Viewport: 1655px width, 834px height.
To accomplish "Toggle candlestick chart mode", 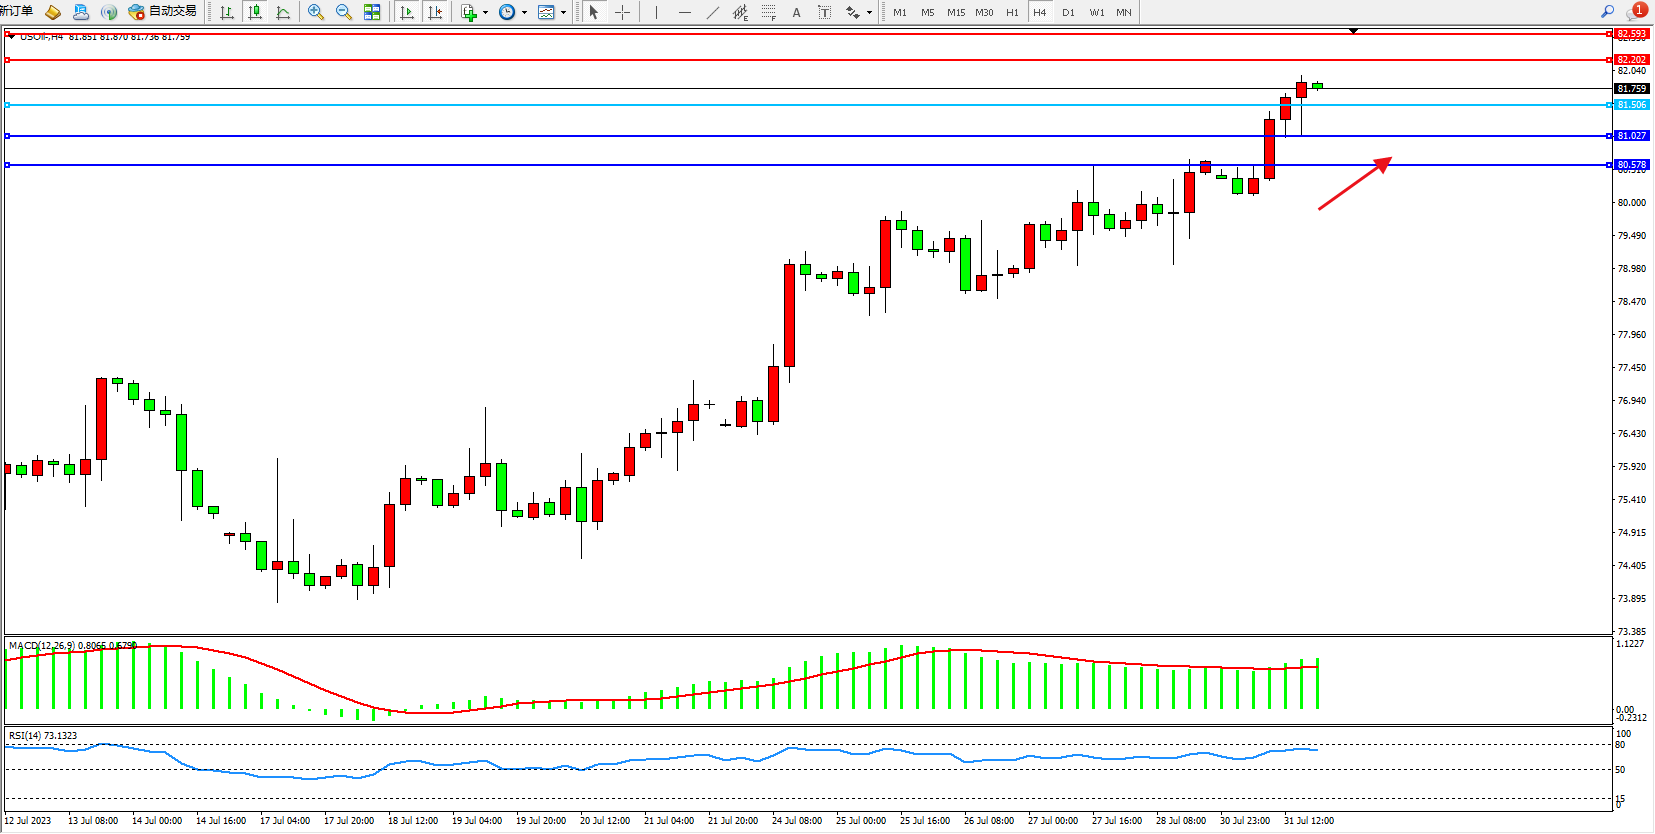I will tap(255, 12).
